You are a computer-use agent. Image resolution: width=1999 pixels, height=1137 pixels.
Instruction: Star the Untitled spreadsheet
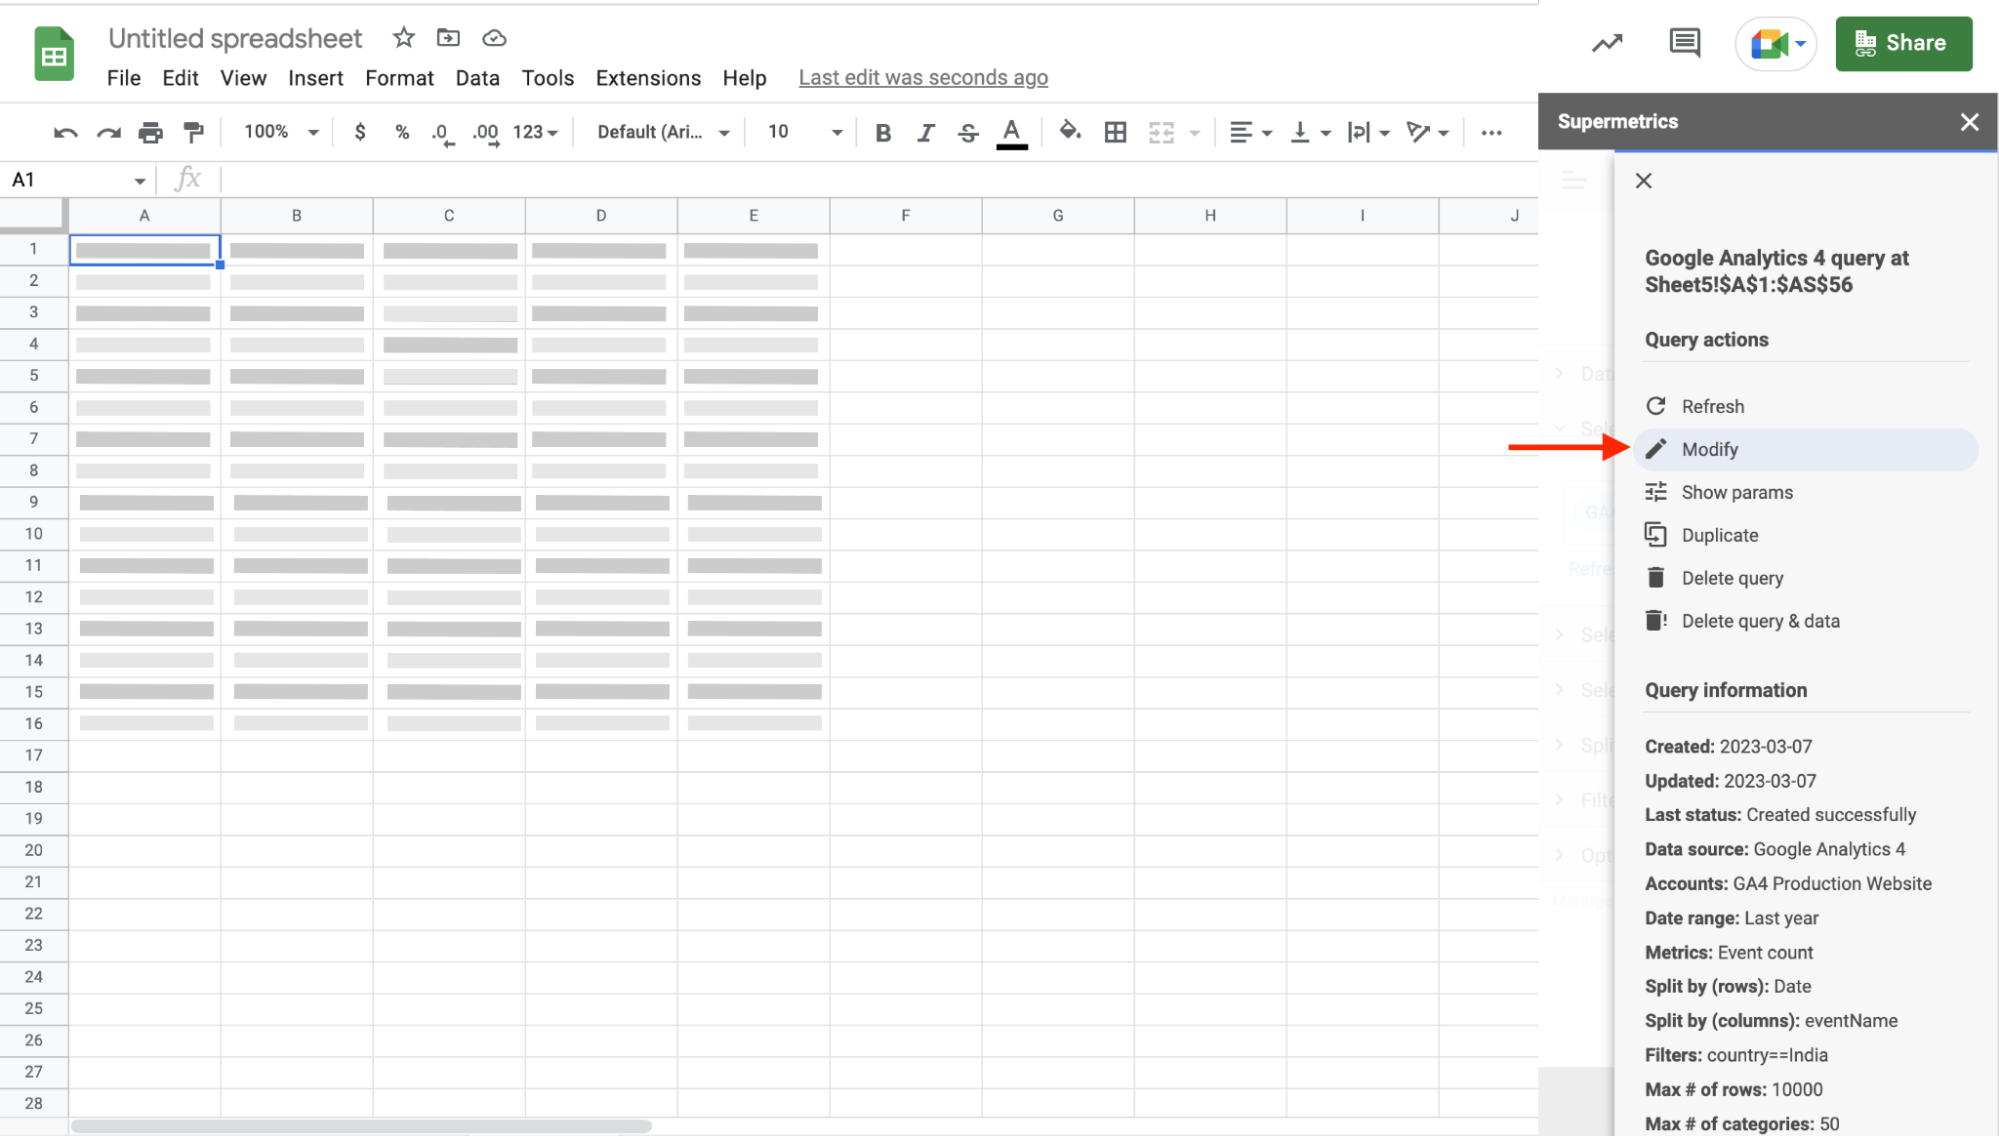click(x=403, y=38)
